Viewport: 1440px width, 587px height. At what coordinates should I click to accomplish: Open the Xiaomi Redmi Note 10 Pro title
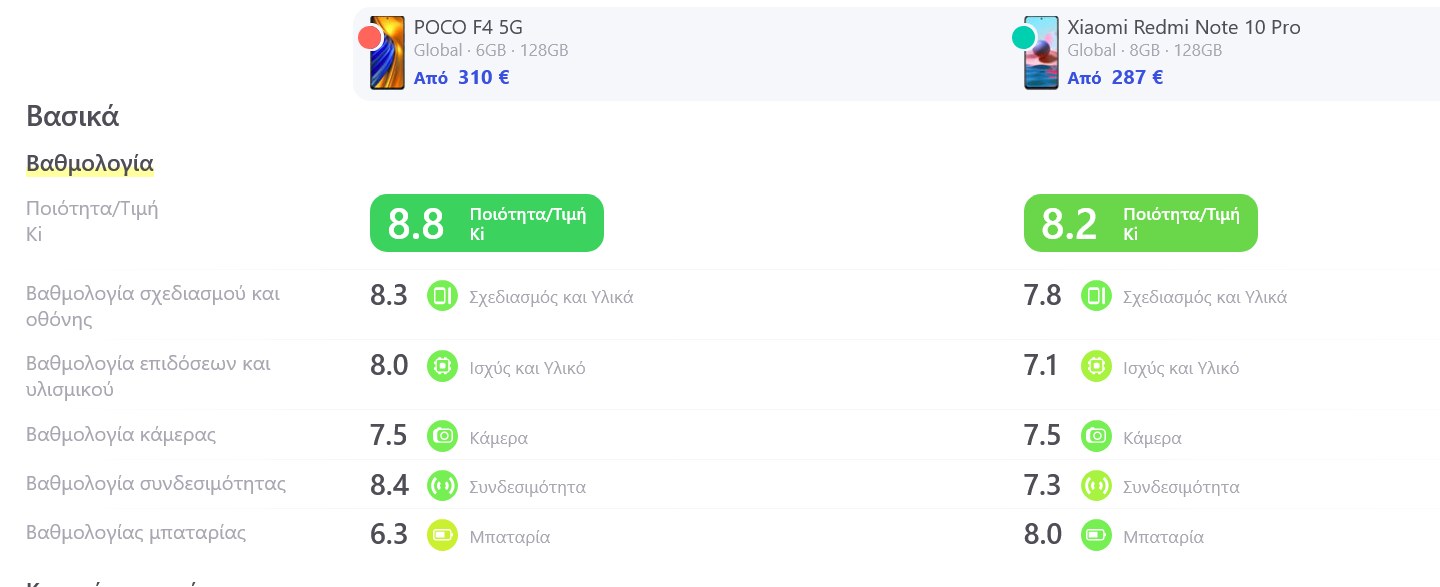point(1184,27)
